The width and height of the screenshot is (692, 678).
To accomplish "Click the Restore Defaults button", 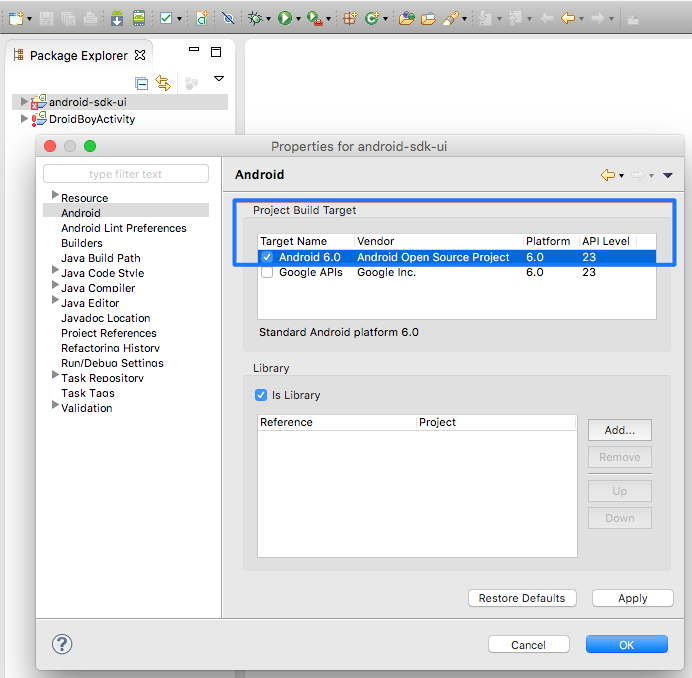I will (x=522, y=598).
